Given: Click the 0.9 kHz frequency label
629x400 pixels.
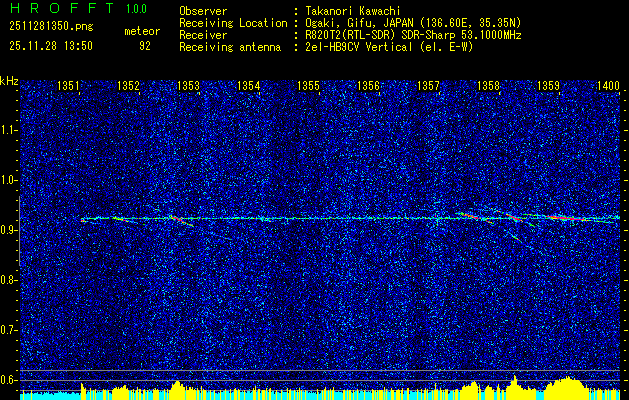Looking at the screenshot, I should (8, 230).
